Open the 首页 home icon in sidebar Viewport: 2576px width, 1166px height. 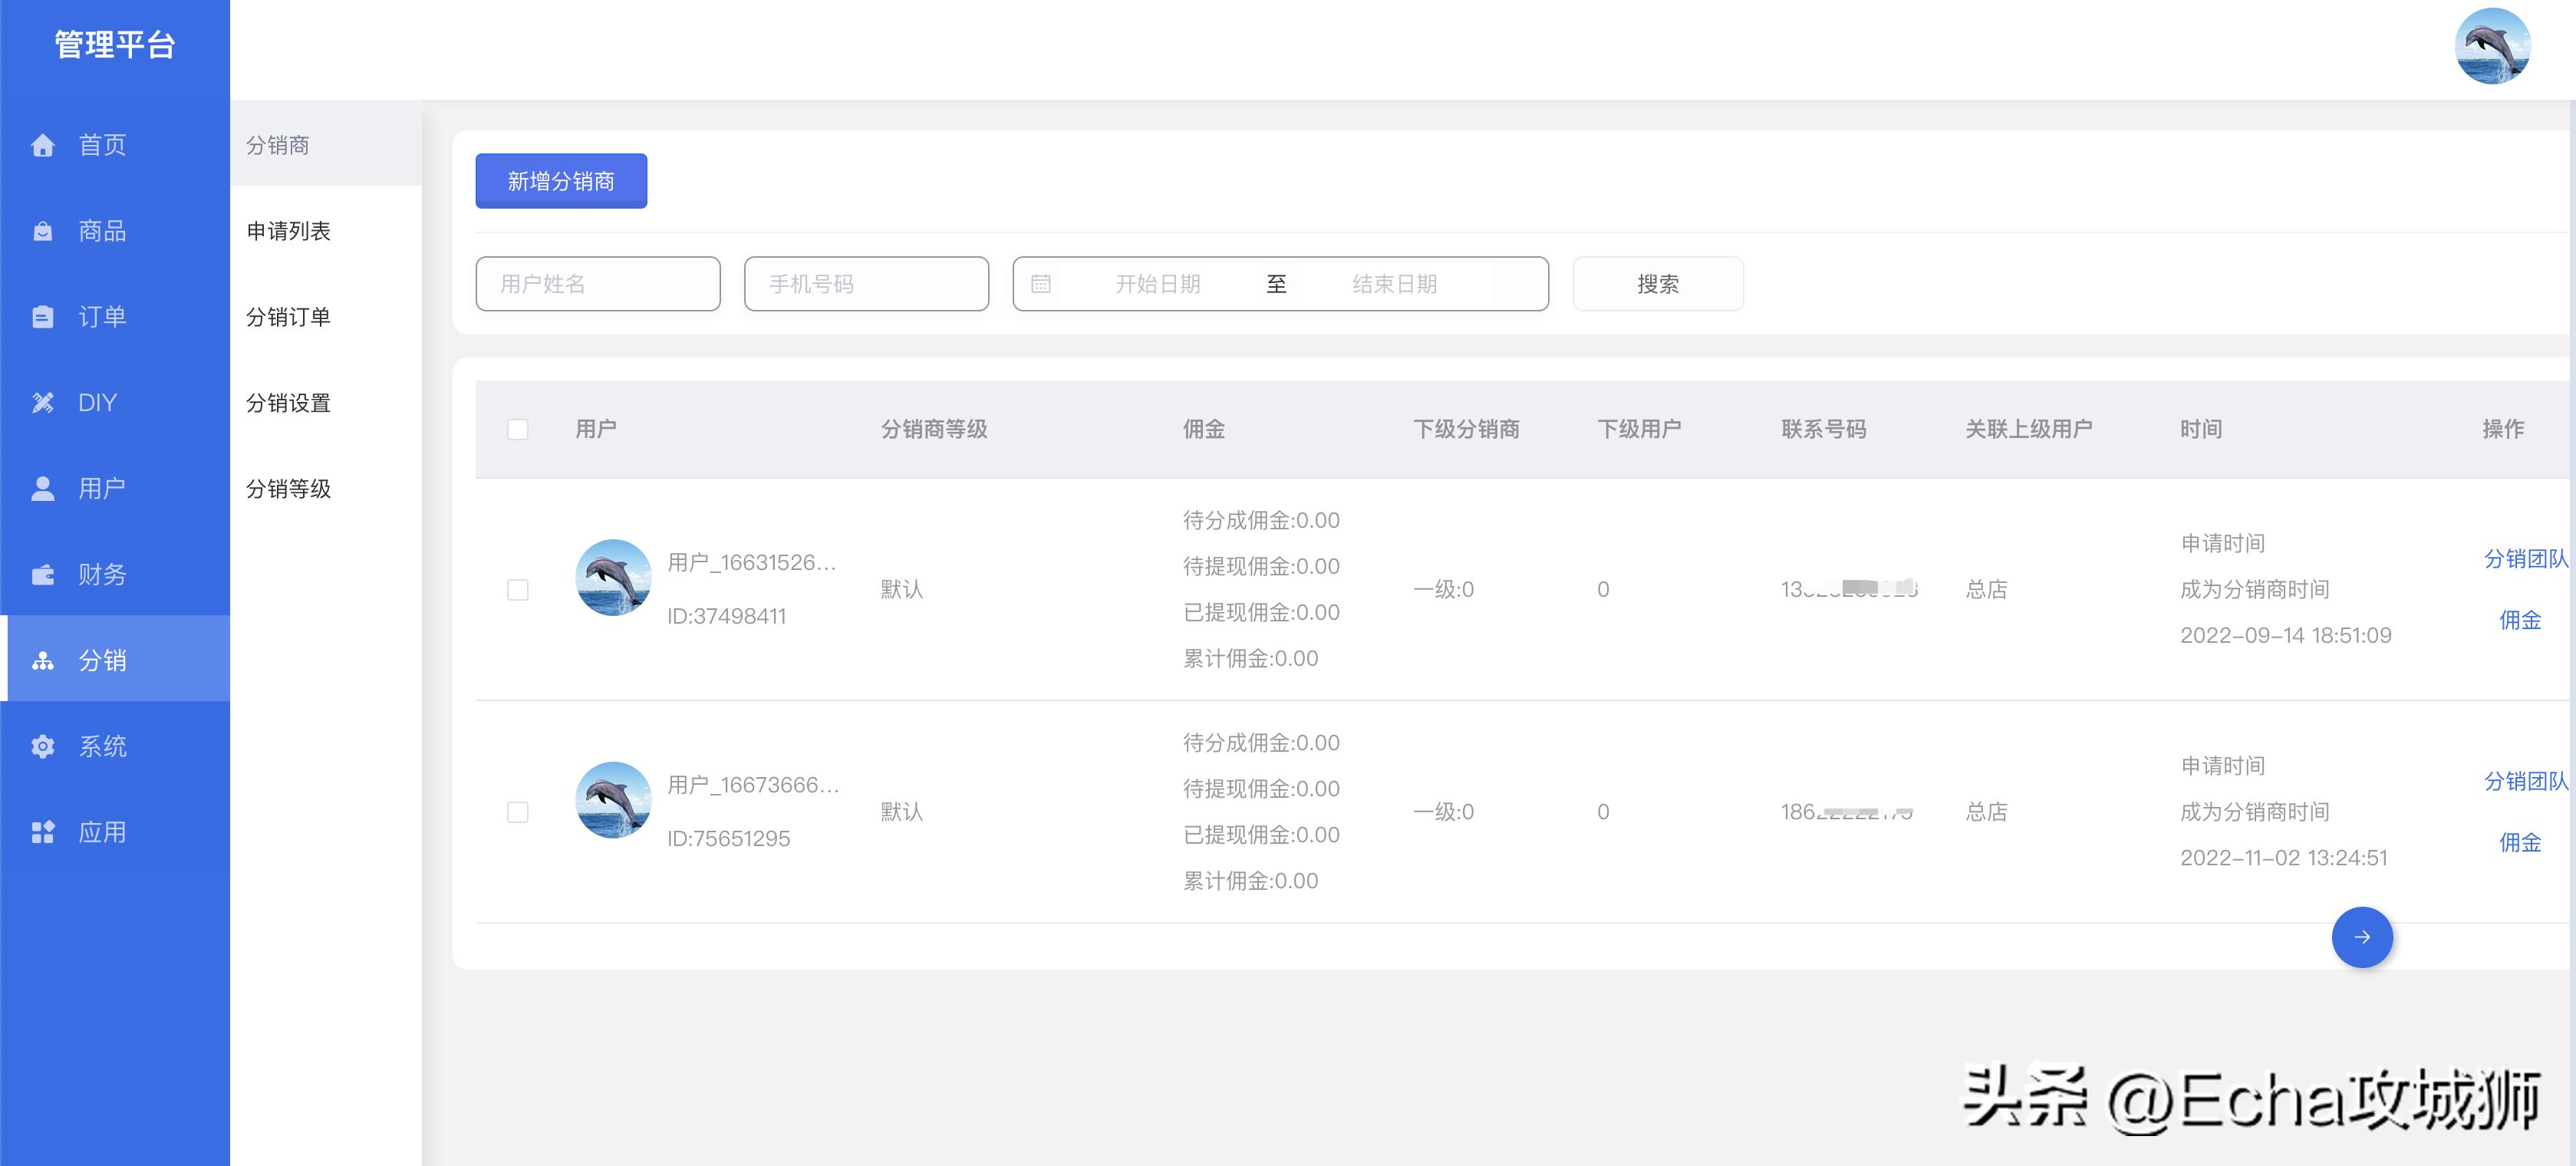(x=42, y=146)
